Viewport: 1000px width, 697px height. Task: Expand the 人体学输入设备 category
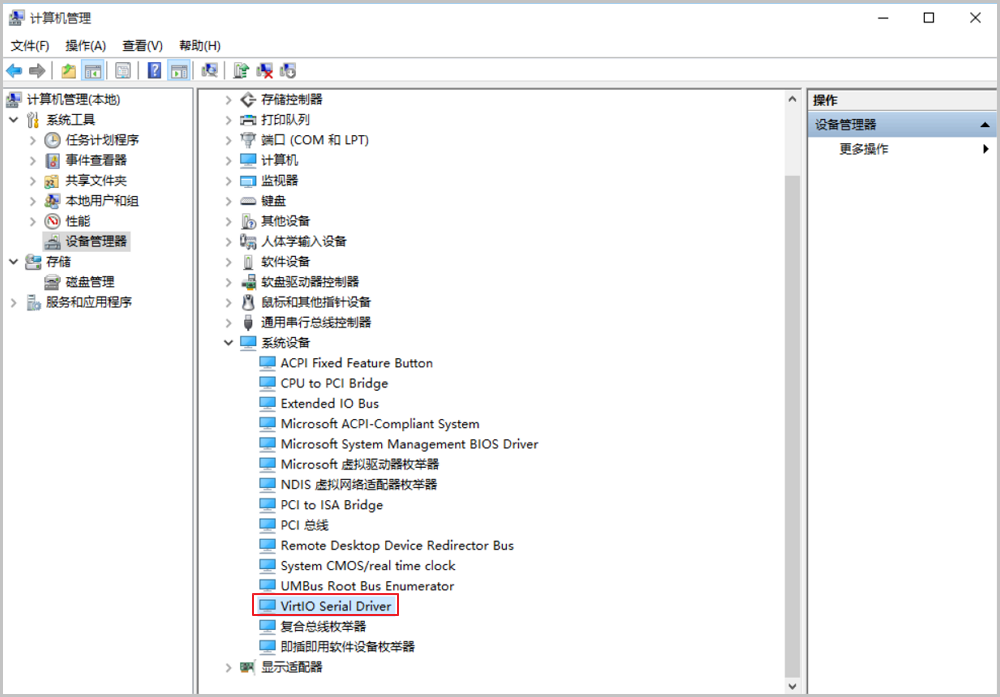pyautogui.click(x=228, y=242)
